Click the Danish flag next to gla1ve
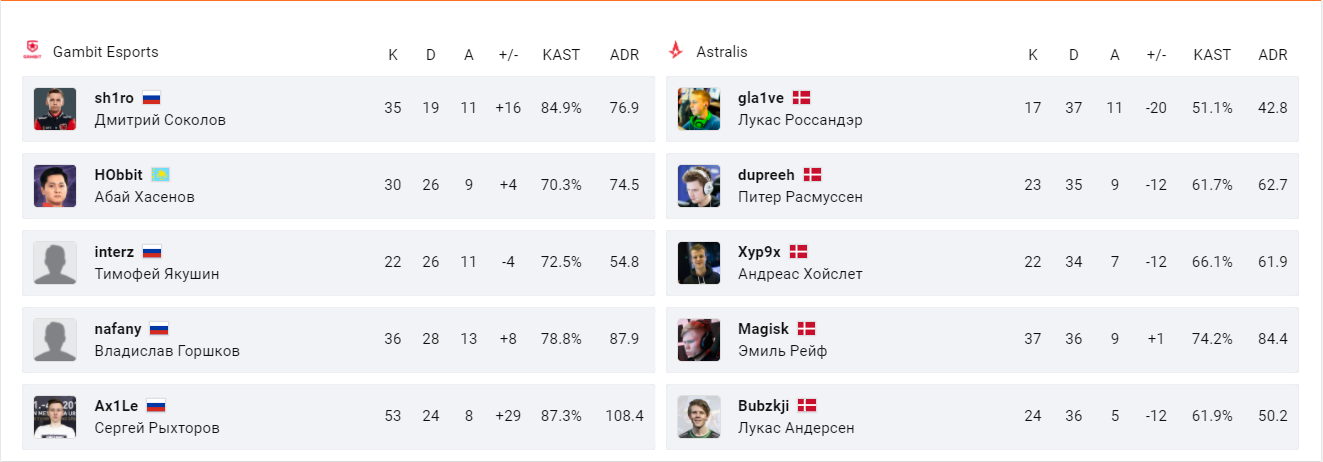The image size is (1323, 462). 801,98
